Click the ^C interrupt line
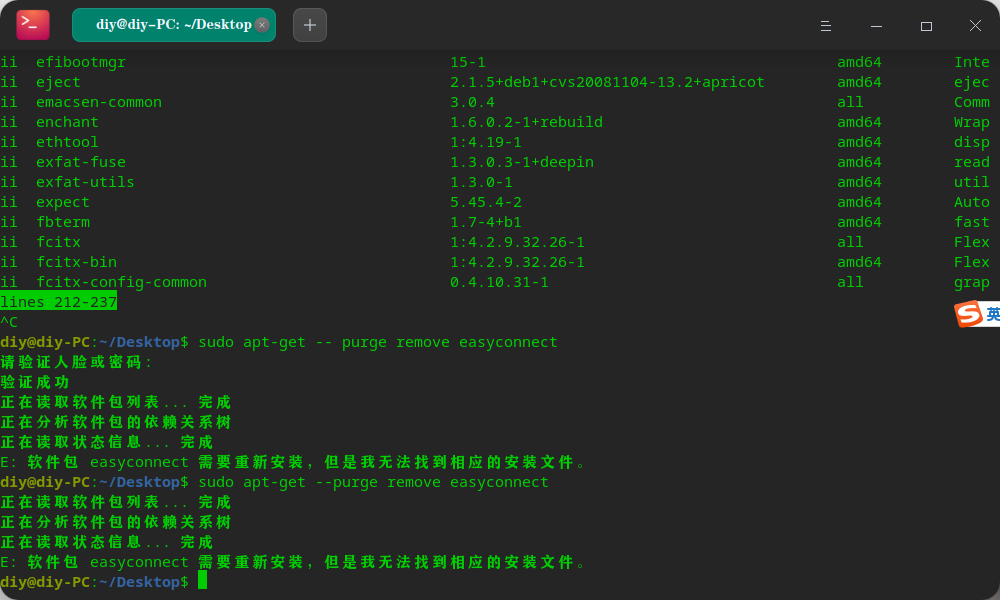The image size is (1000, 600). pyautogui.click(x=9, y=322)
